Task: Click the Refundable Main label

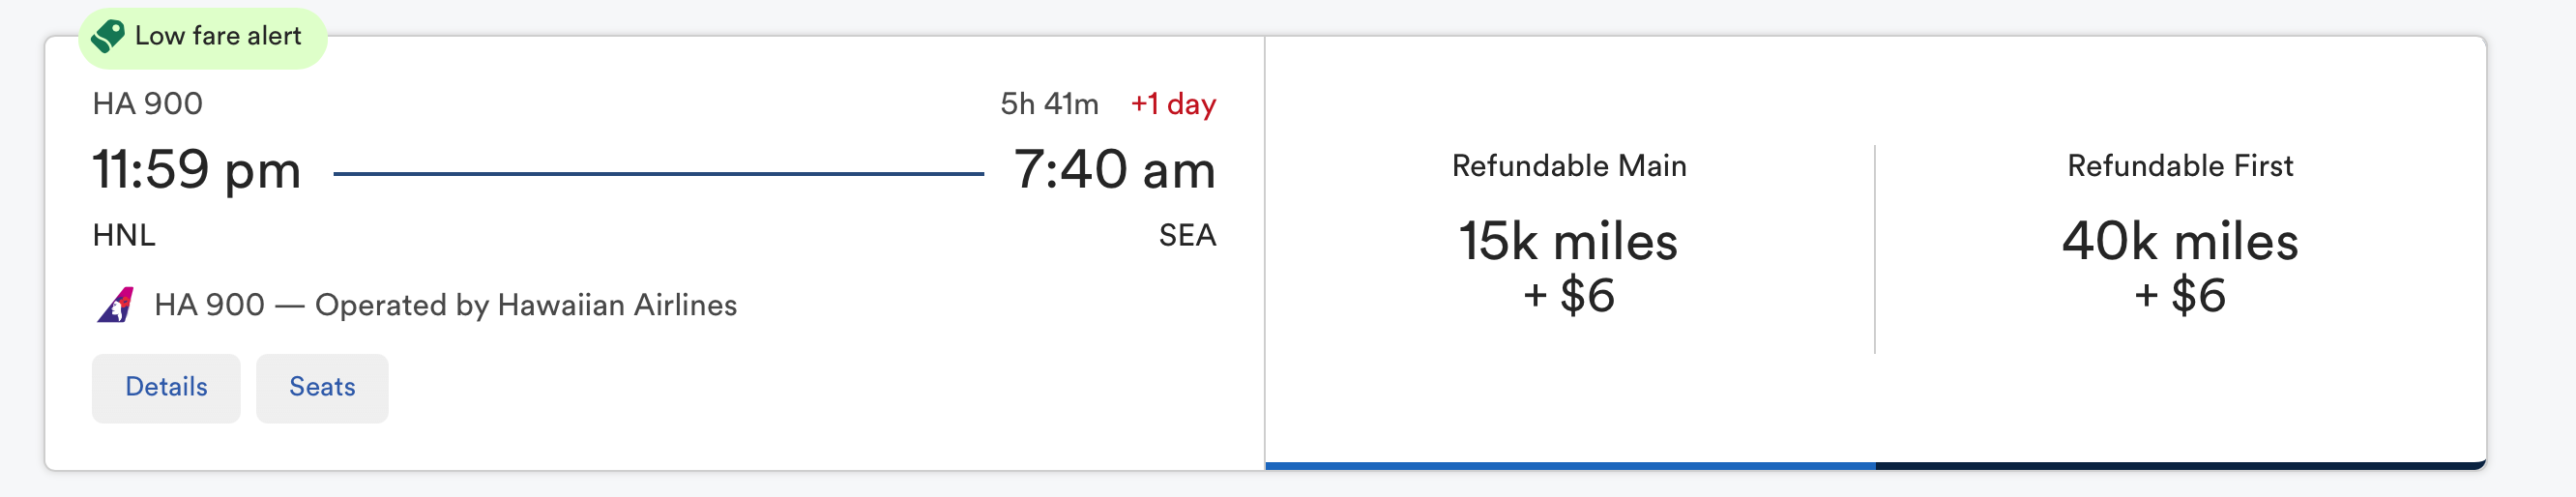Action: coord(1569,166)
